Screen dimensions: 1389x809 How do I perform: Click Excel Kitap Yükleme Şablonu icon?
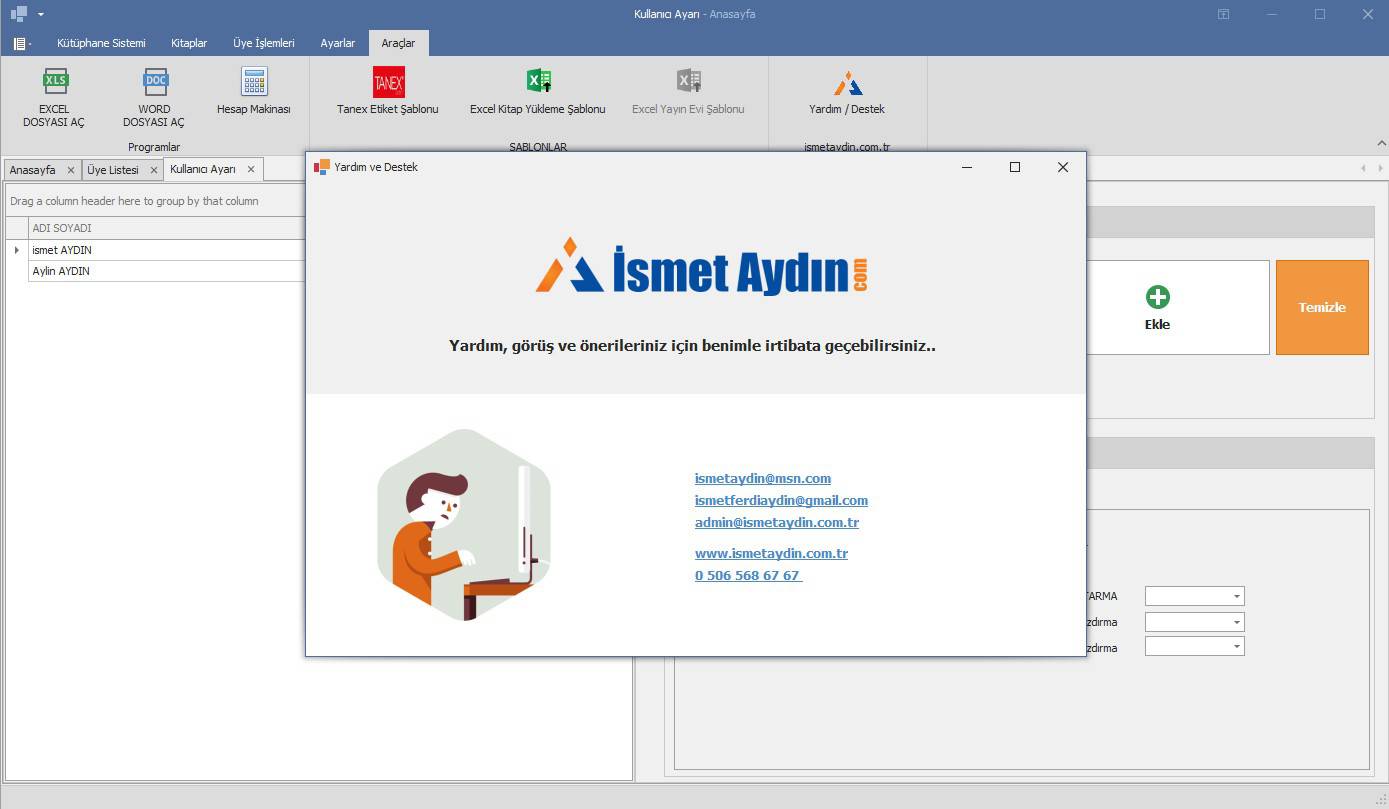pos(538,82)
